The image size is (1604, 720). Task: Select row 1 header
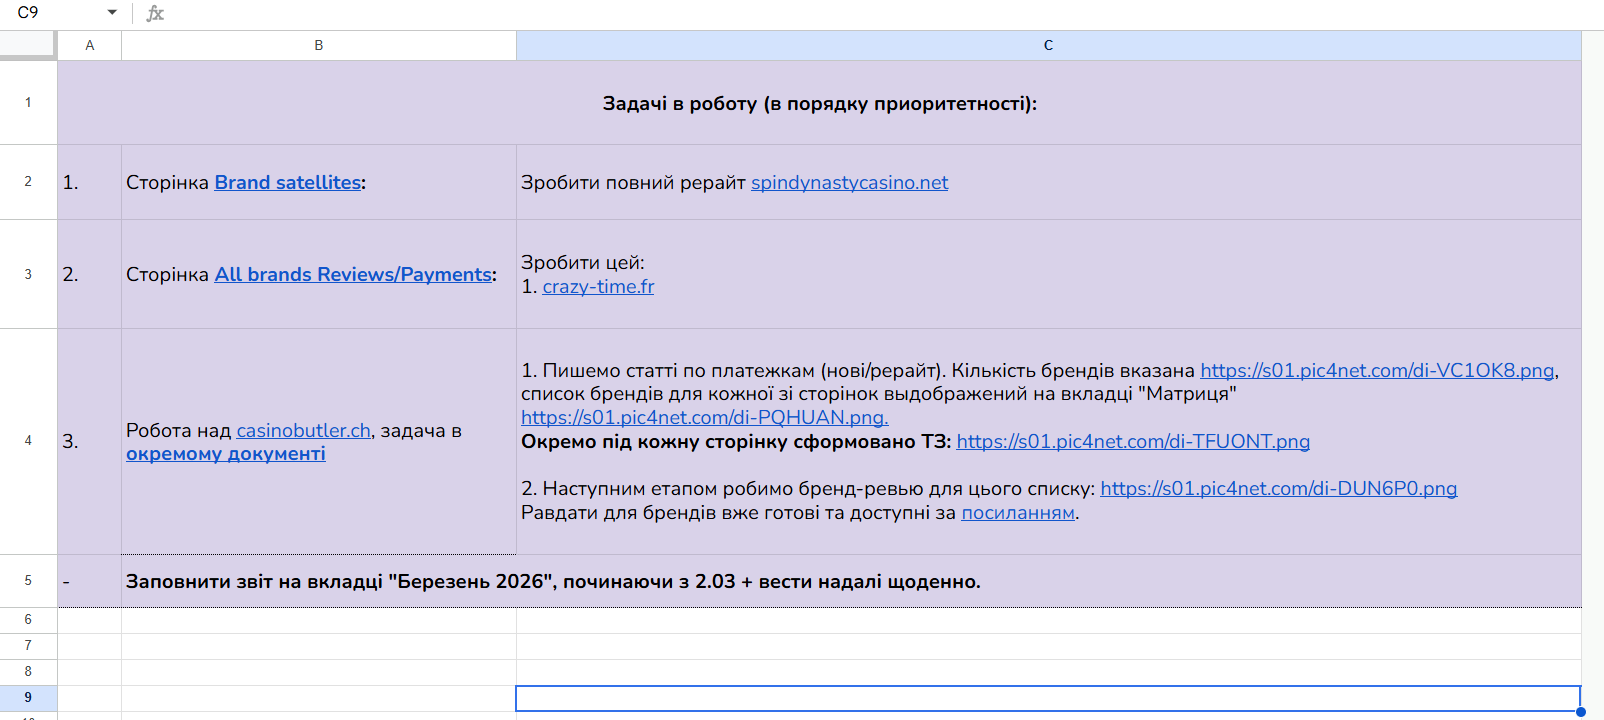(x=28, y=102)
